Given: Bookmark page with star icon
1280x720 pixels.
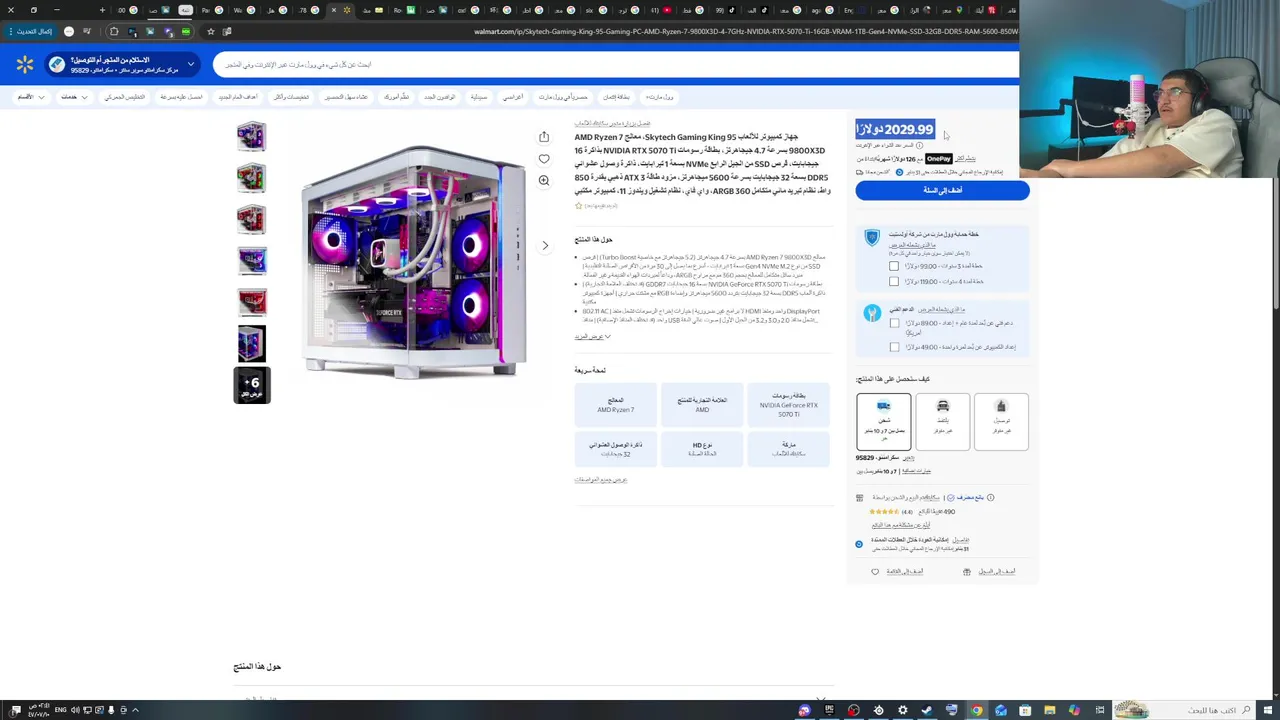Looking at the screenshot, I should pos(210,31).
